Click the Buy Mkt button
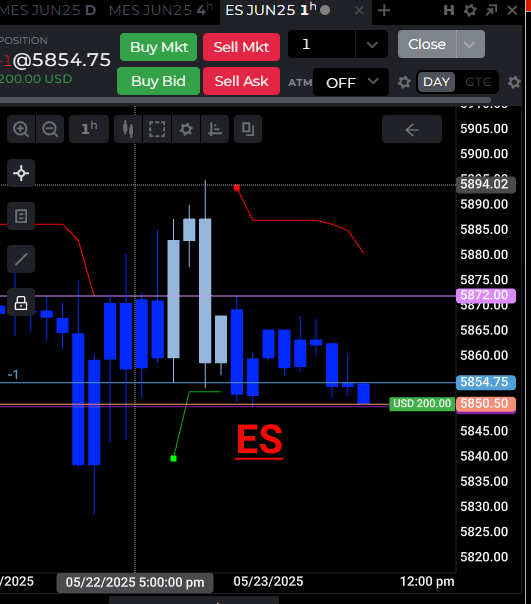This screenshot has height=604, width=531. click(158, 47)
